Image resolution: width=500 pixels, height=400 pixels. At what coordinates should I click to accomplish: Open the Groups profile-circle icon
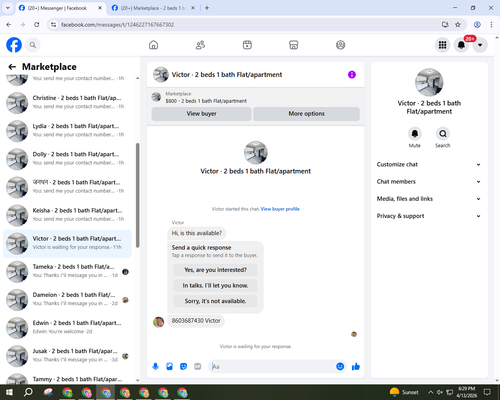click(x=340, y=45)
